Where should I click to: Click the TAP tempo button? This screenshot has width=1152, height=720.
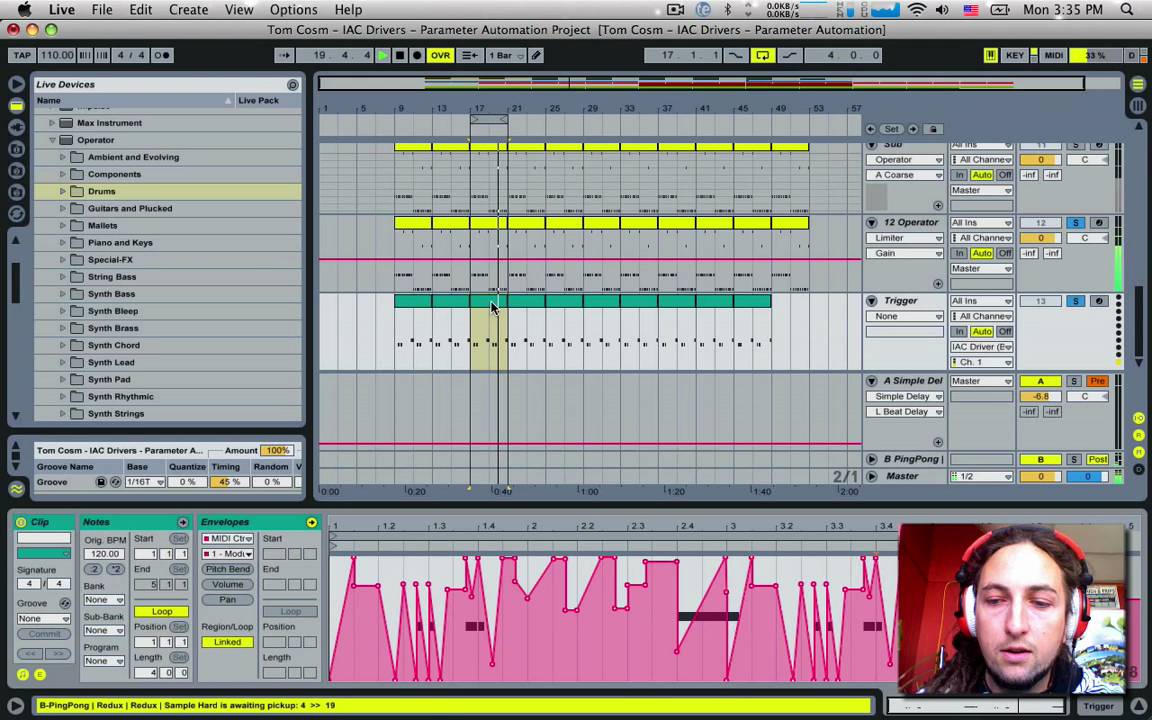(x=22, y=55)
